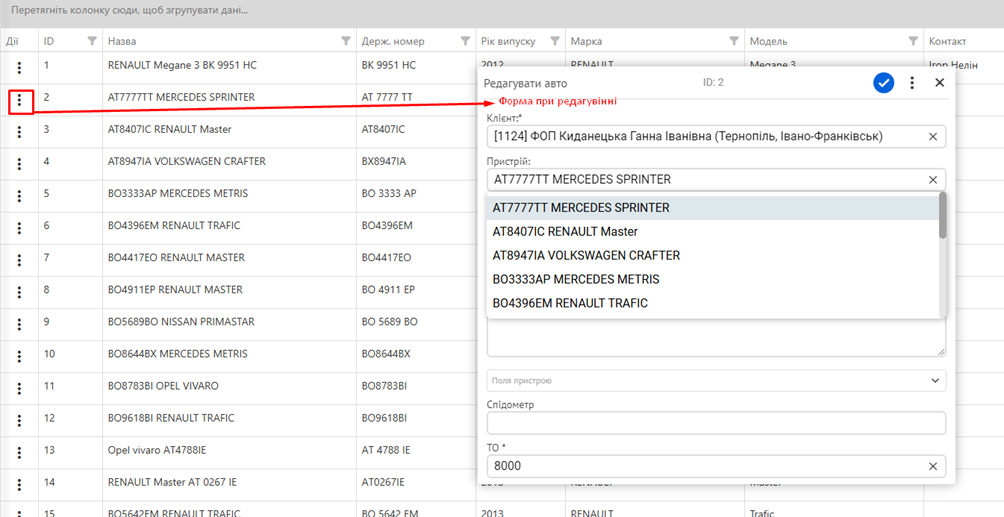Open actions menu for AT8947IA VOLKSWAGEN CRAFTER row
This screenshot has width=1004, height=517.
20,164
